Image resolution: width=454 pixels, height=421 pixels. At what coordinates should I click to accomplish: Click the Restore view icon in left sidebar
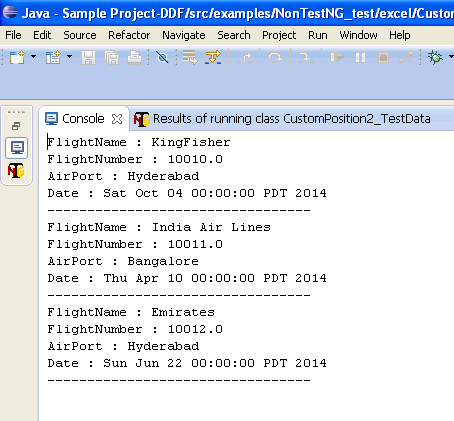pos(16,126)
